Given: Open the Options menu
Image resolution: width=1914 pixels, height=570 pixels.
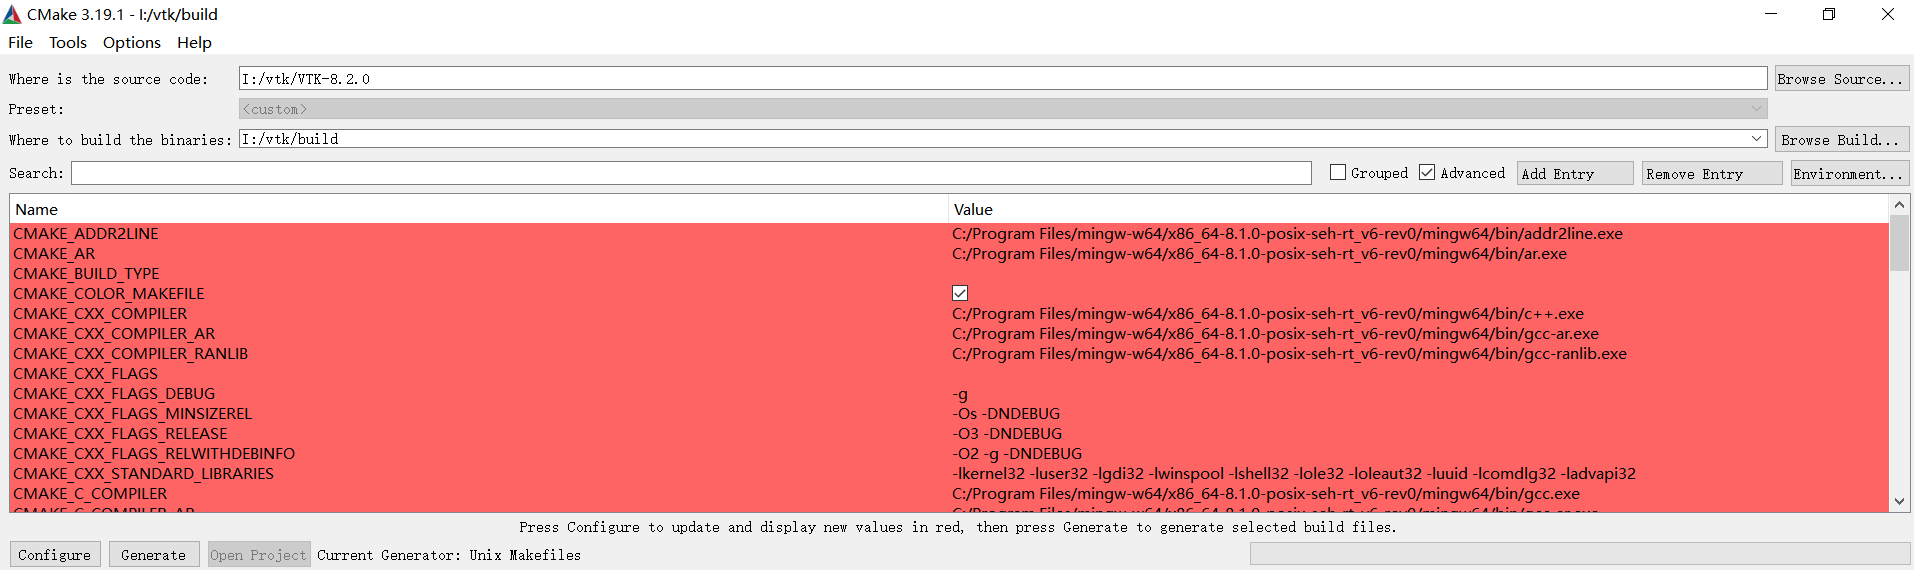Looking at the screenshot, I should pos(132,42).
